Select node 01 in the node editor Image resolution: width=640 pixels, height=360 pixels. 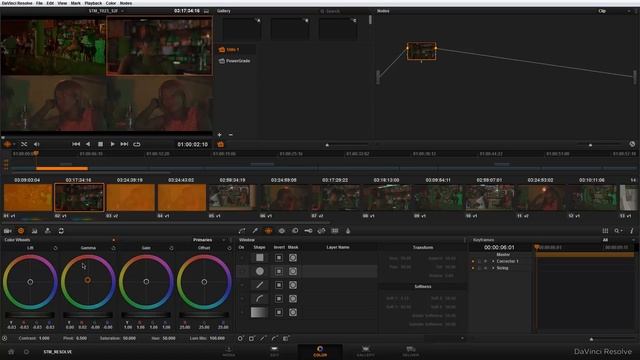coord(421,51)
